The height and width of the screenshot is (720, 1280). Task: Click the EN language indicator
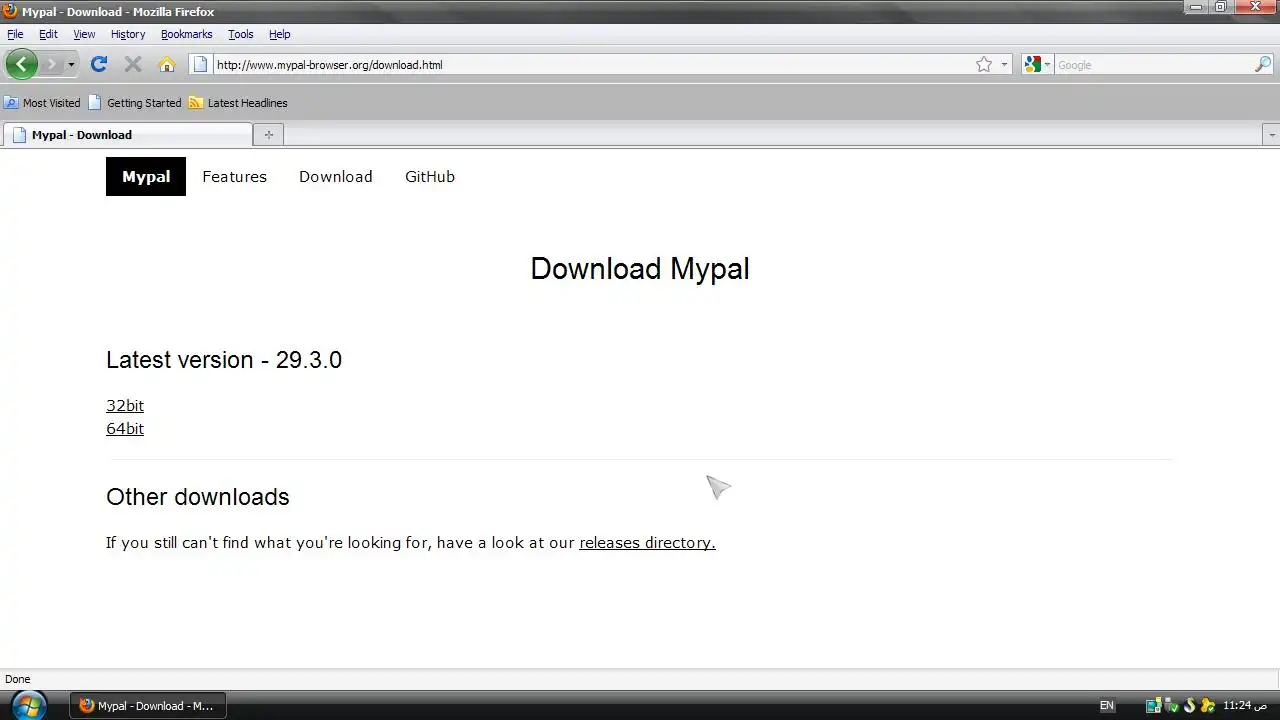[x=1106, y=705]
